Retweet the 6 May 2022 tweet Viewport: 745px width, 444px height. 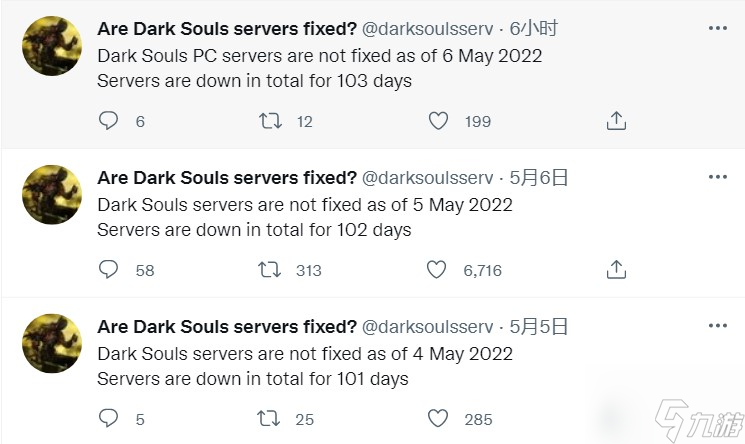[x=270, y=121]
